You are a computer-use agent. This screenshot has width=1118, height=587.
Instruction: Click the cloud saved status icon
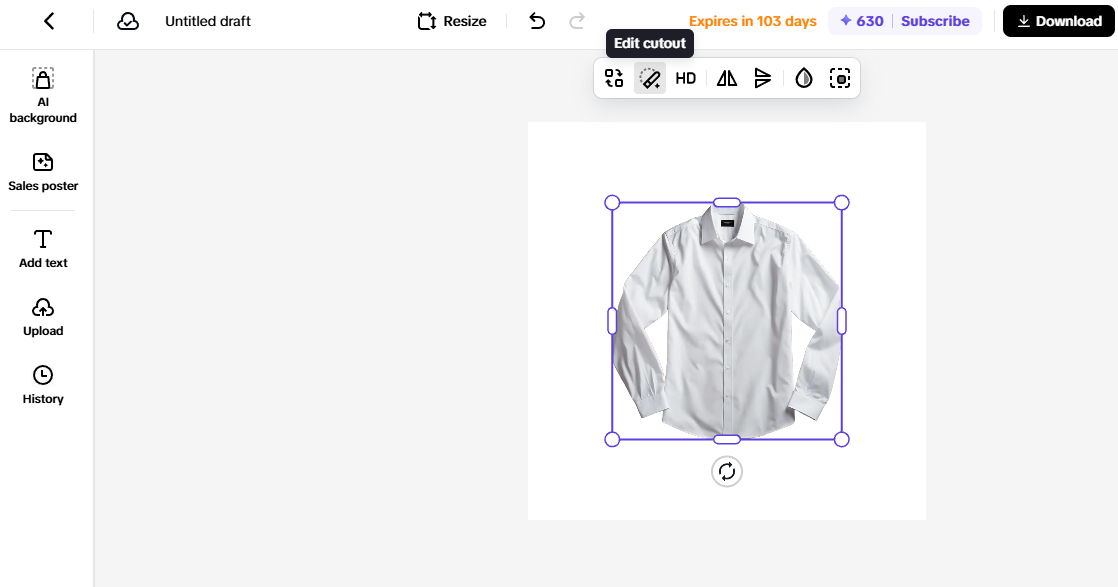pos(128,21)
